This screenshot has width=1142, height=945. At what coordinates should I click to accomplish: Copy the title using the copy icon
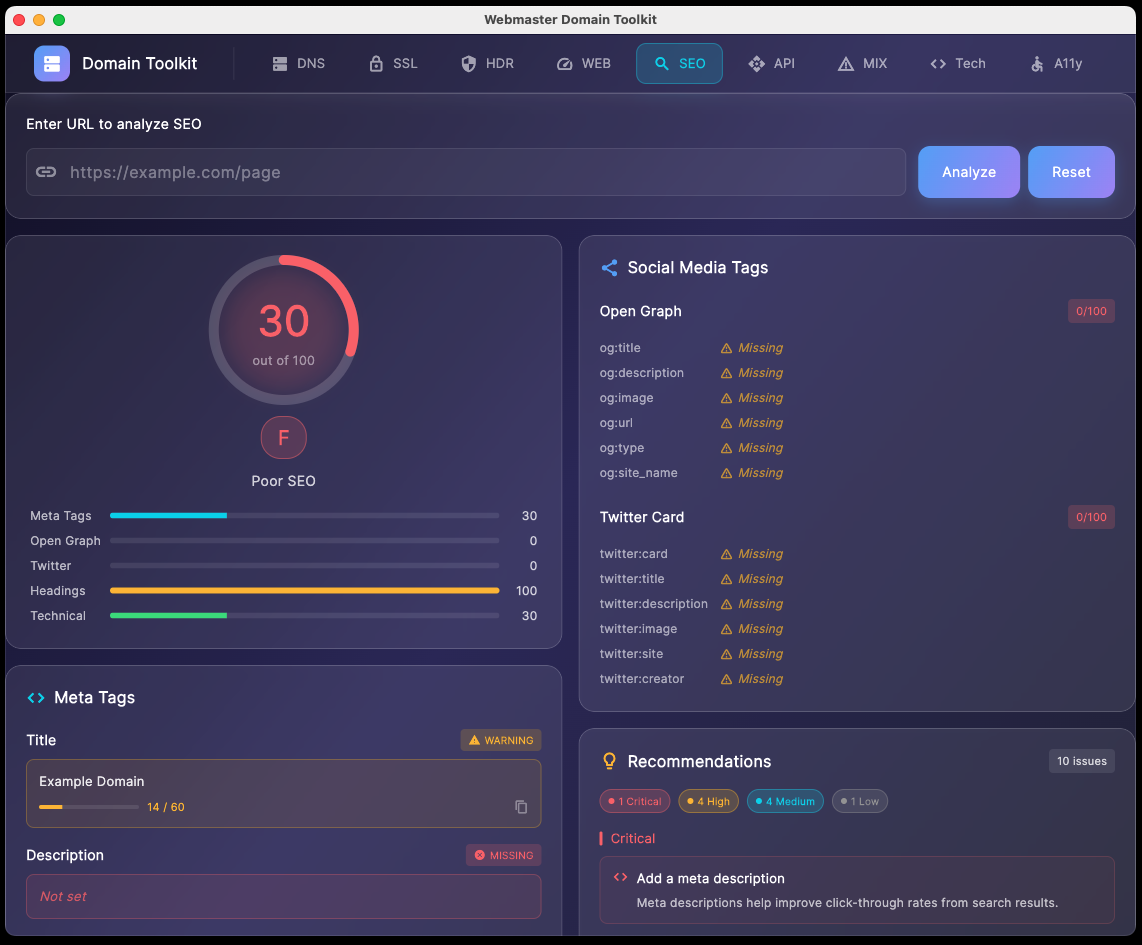click(x=521, y=807)
